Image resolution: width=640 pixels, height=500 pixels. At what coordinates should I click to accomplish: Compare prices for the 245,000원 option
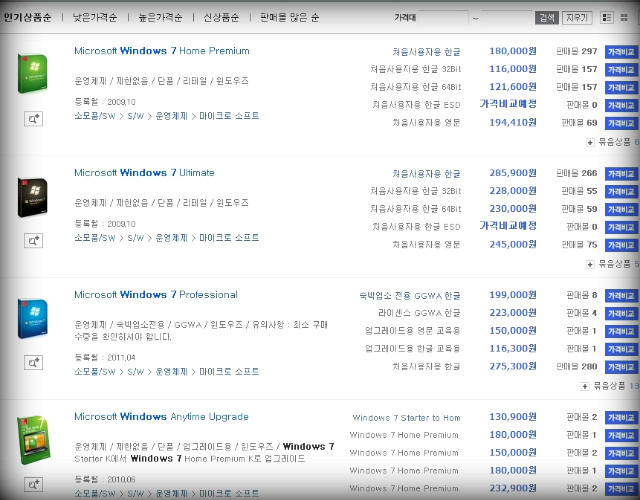[x=621, y=245]
